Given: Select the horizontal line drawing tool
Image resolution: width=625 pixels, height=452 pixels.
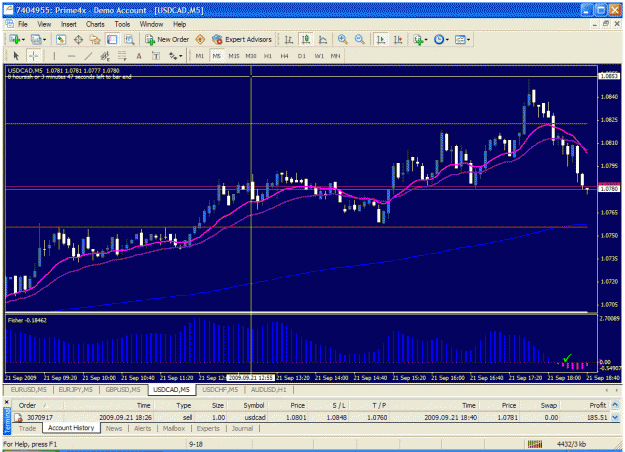Looking at the screenshot, I should point(71,56).
